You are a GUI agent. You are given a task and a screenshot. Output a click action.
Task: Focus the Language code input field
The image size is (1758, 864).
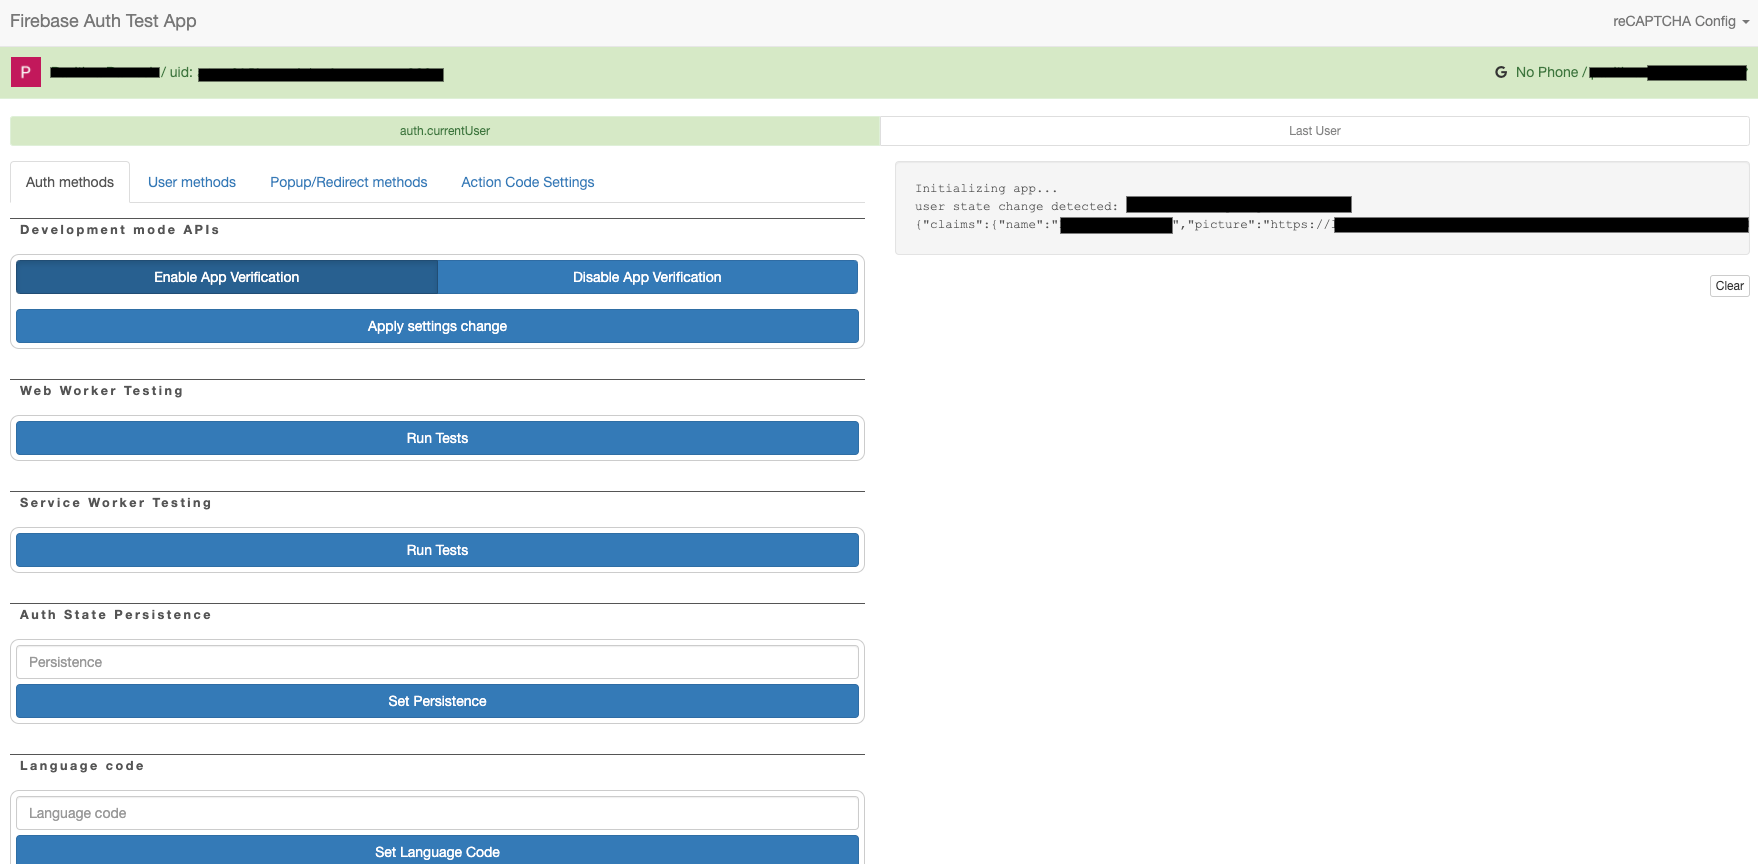click(437, 813)
